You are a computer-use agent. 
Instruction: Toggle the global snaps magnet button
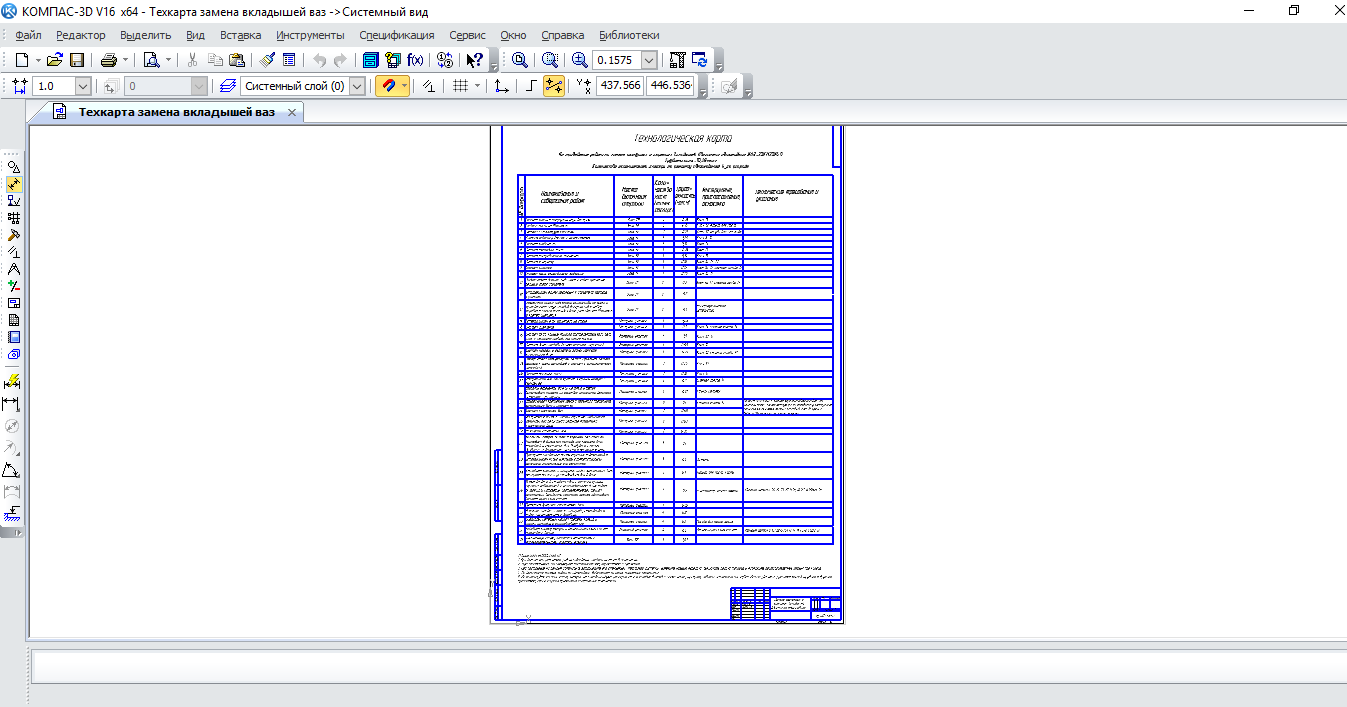[388, 86]
